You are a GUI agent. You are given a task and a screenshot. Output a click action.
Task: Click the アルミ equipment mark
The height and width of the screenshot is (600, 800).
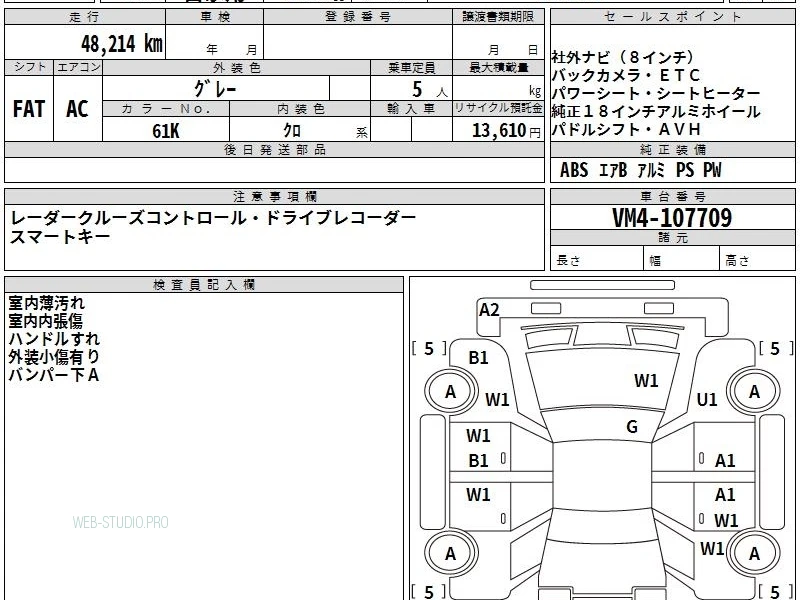(x=652, y=170)
